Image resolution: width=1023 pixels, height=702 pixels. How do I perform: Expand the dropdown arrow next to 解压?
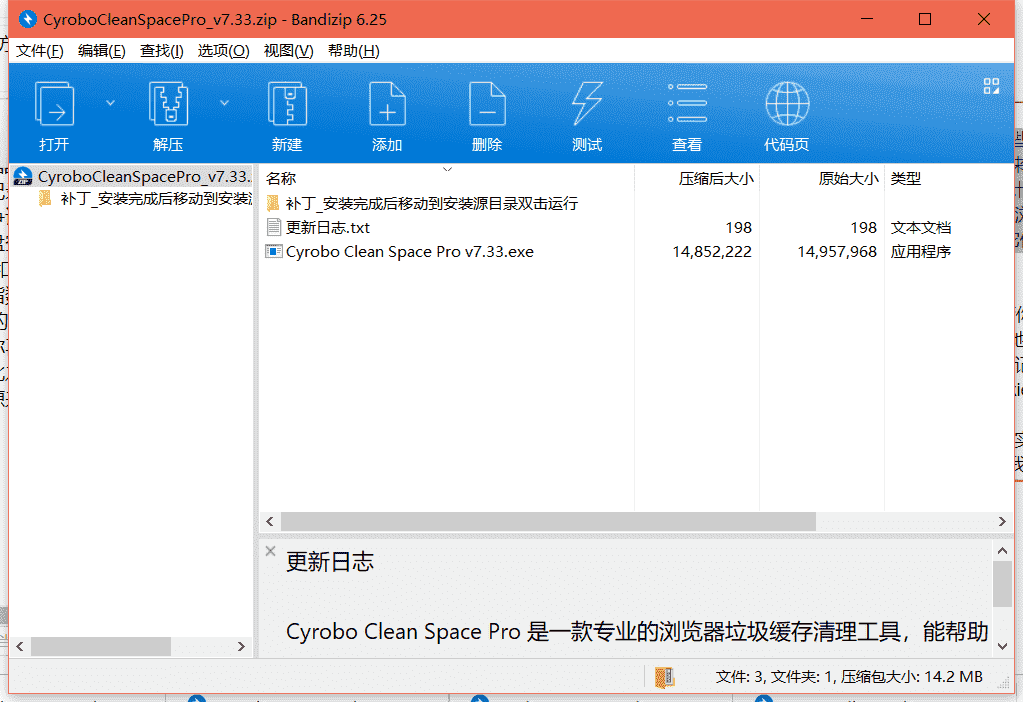pos(224,103)
